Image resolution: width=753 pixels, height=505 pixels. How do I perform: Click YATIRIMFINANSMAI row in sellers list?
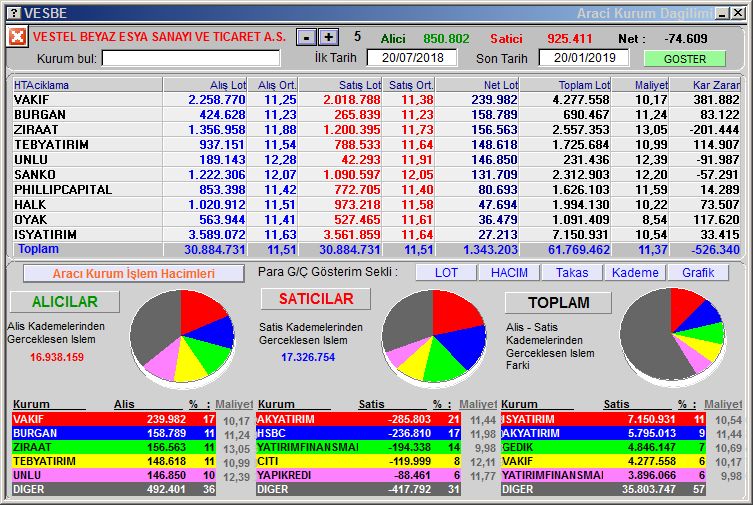[358, 447]
